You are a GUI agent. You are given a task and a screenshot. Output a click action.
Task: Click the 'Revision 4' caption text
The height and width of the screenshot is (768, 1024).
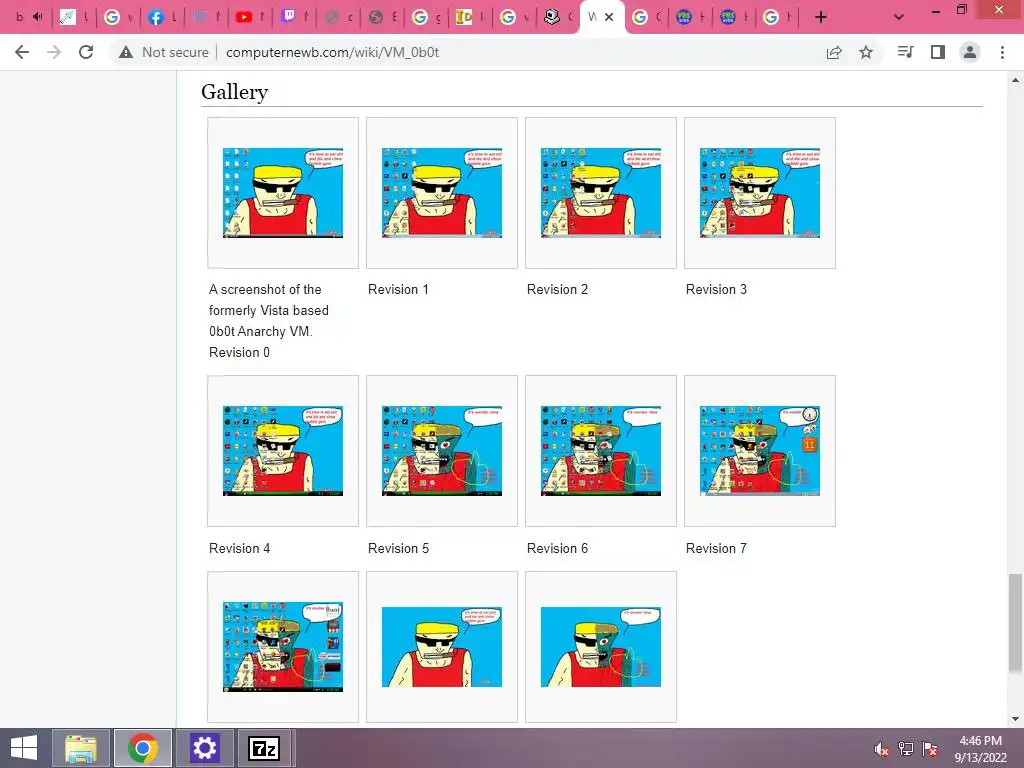pos(240,549)
